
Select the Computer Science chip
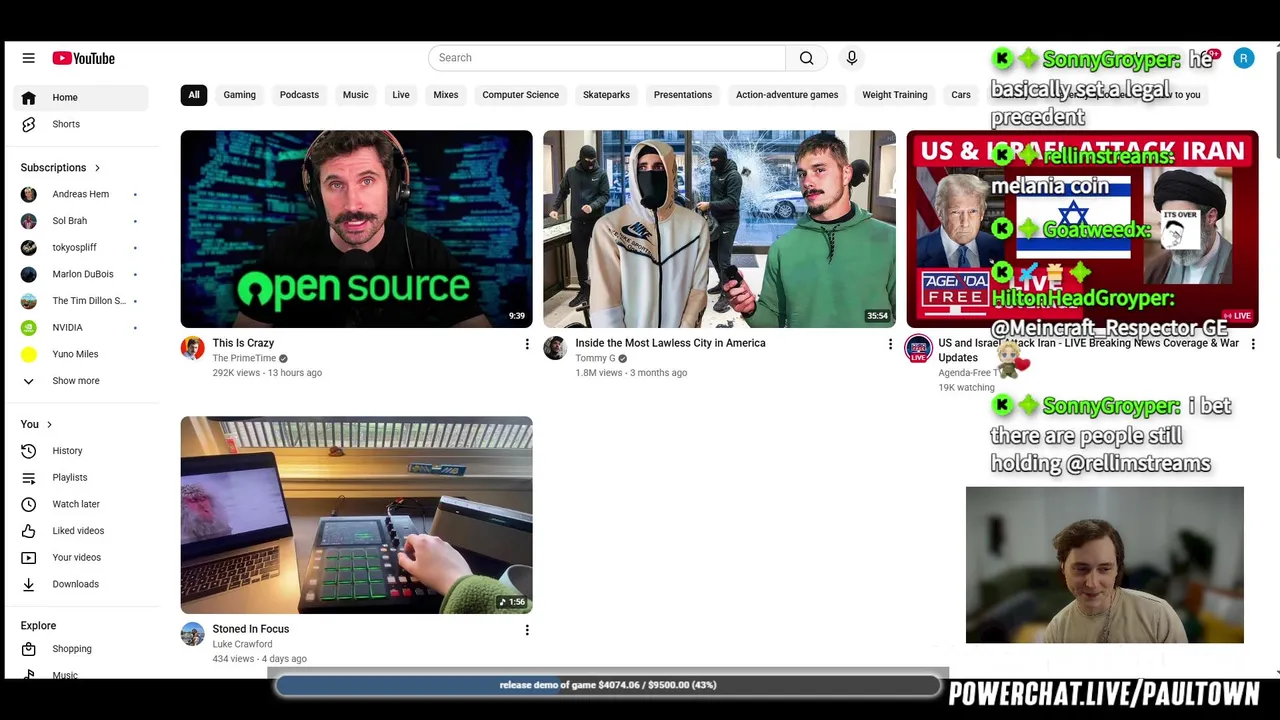pos(521,95)
